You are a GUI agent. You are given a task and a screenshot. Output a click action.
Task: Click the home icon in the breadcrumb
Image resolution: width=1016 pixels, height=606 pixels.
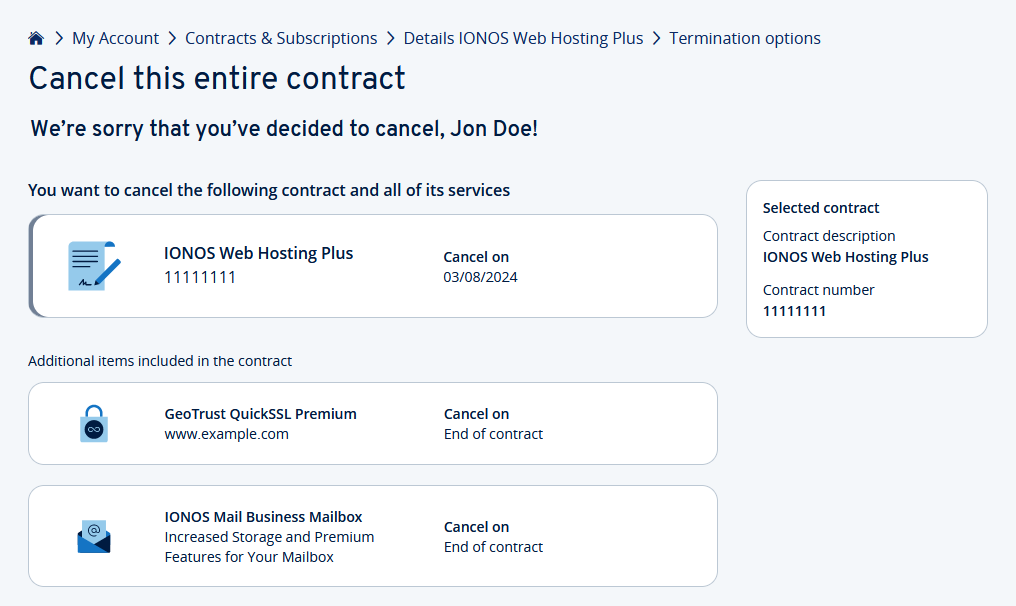pos(36,38)
